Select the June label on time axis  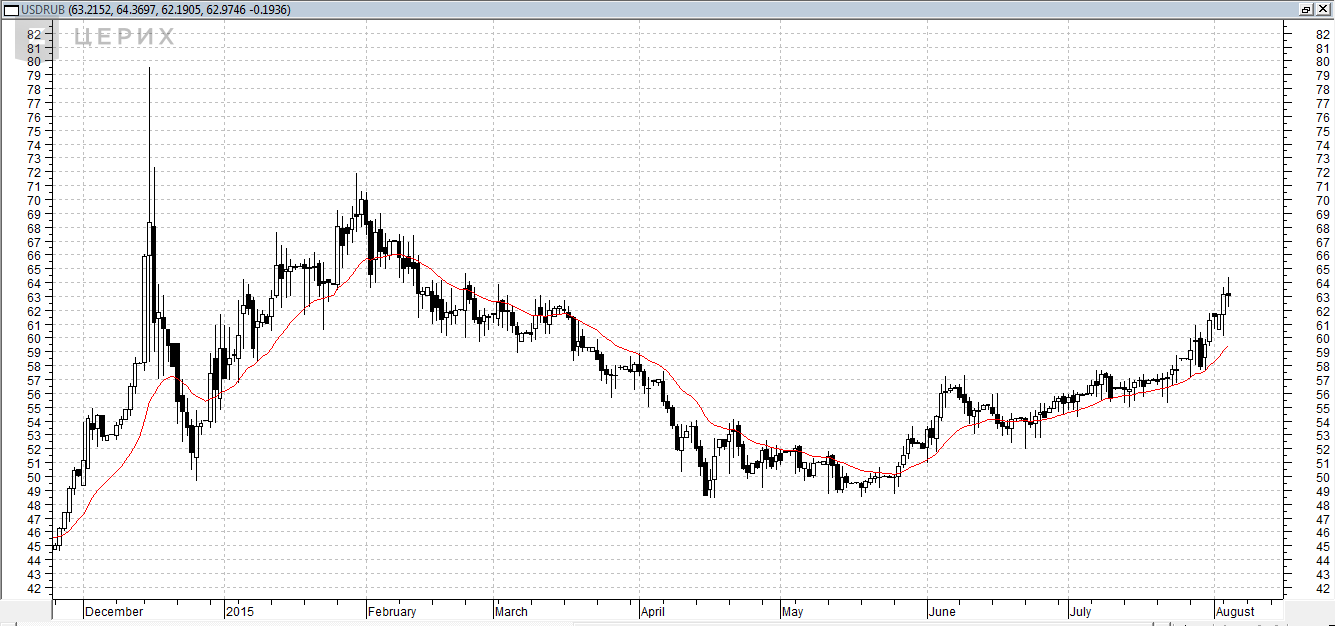pyautogui.click(x=942, y=611)
